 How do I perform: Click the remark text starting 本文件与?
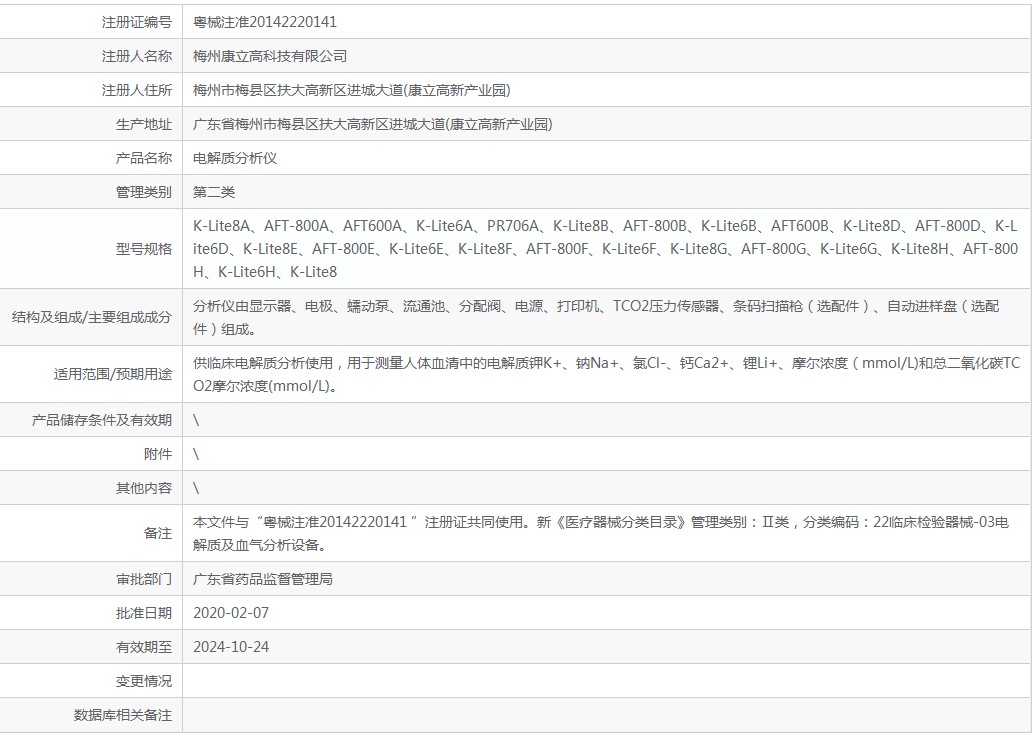[x=601, y=534]
